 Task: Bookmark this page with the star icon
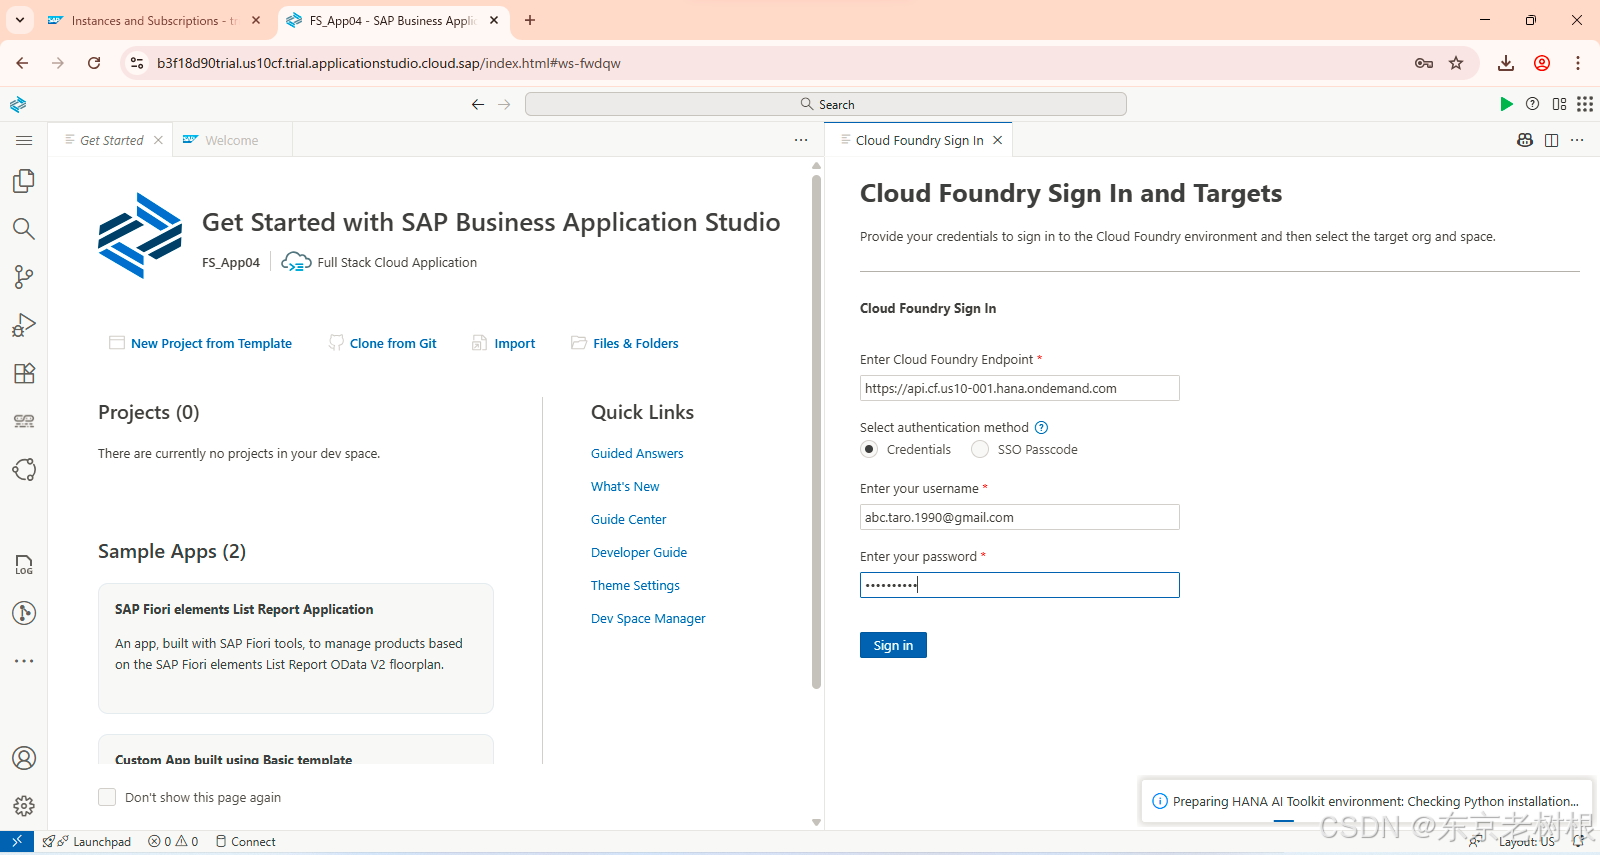1456,63
